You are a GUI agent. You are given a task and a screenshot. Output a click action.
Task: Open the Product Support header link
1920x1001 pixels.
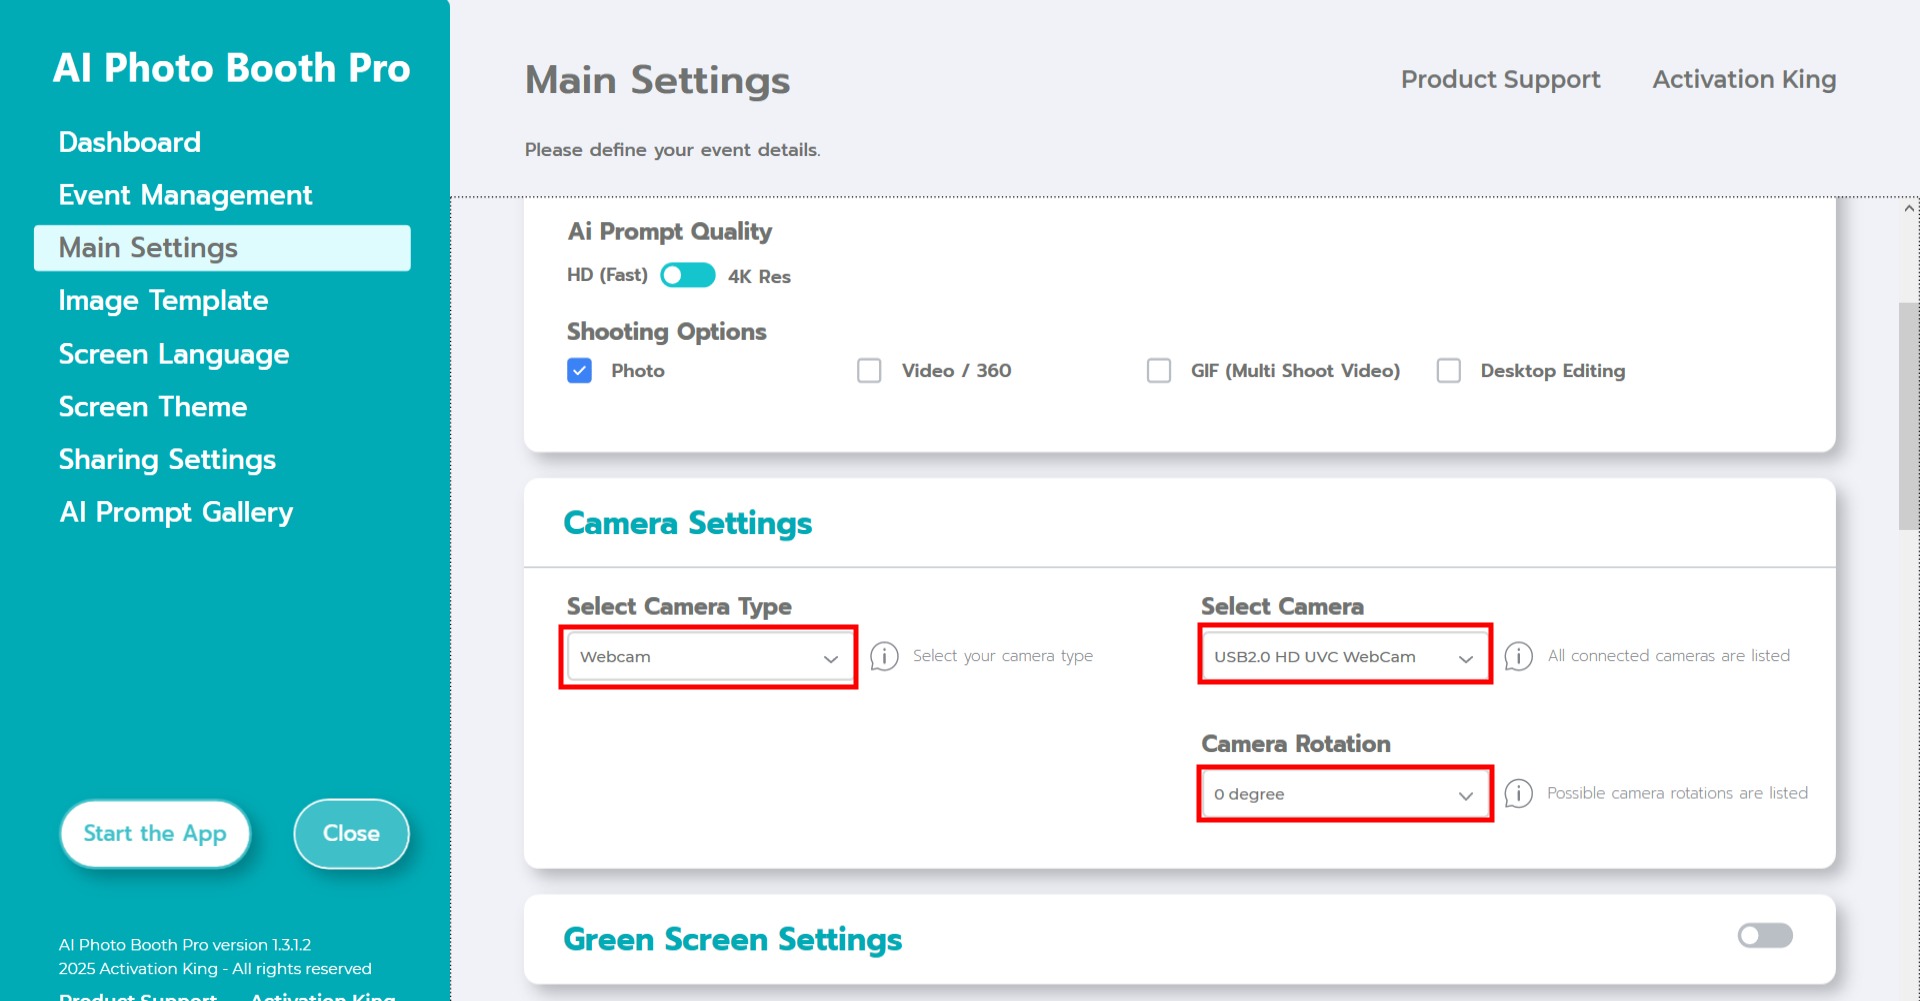point(1500,79)
